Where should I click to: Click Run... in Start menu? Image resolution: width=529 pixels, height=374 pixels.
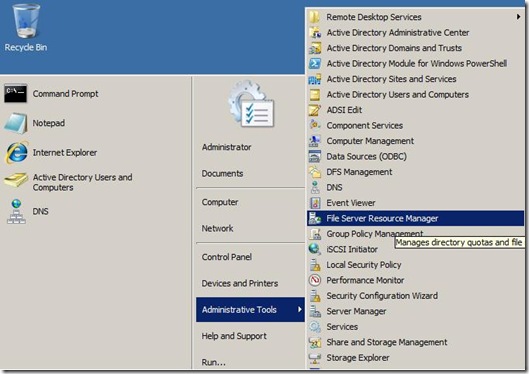[x=214, y=363]
